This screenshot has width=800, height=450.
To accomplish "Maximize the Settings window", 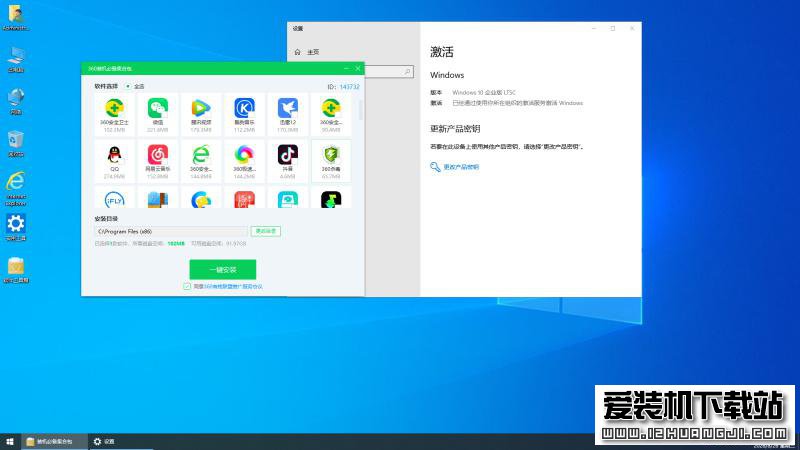I will [x=613, y=29].
